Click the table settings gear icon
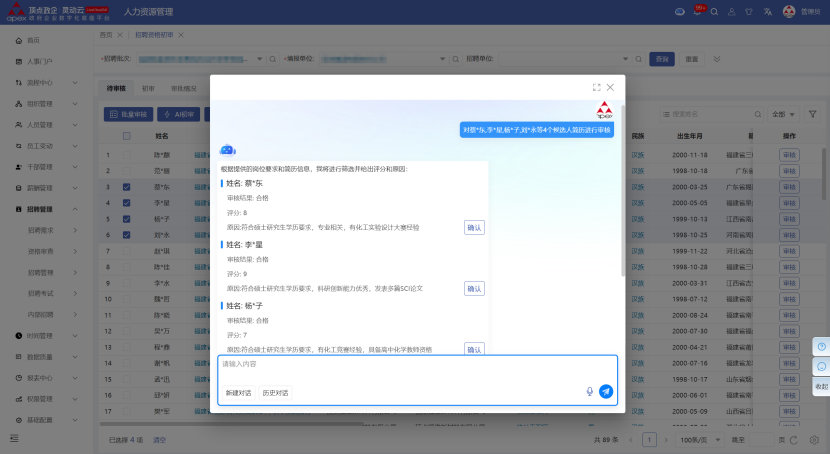This screenshot has height=454, width=830. [x=814, y=439]
